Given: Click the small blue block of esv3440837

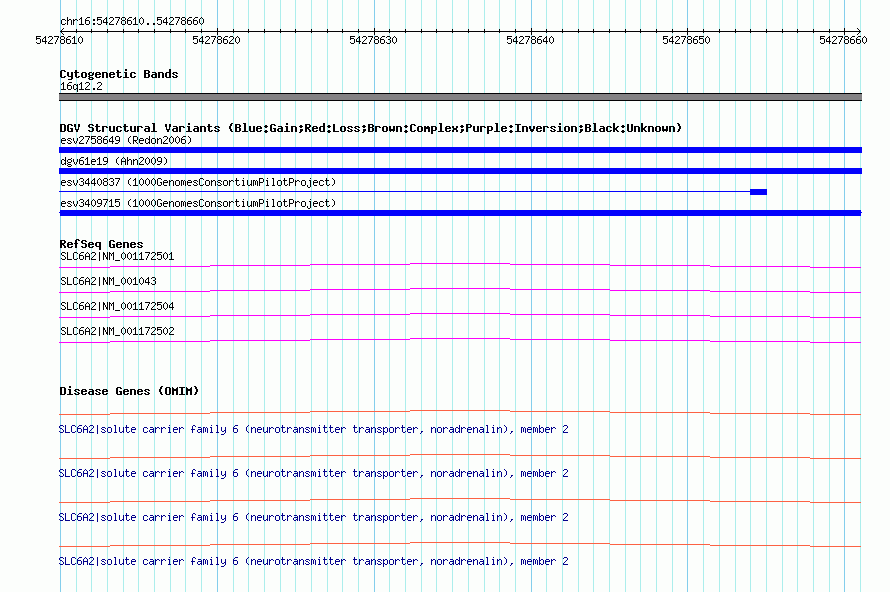Looking at the screenshot, I should point(758,192).
